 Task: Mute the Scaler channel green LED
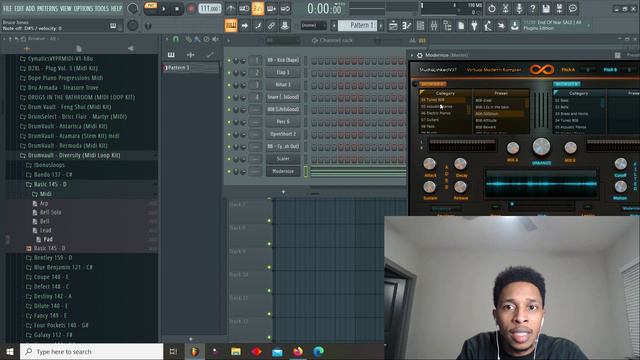coord(229,159)
